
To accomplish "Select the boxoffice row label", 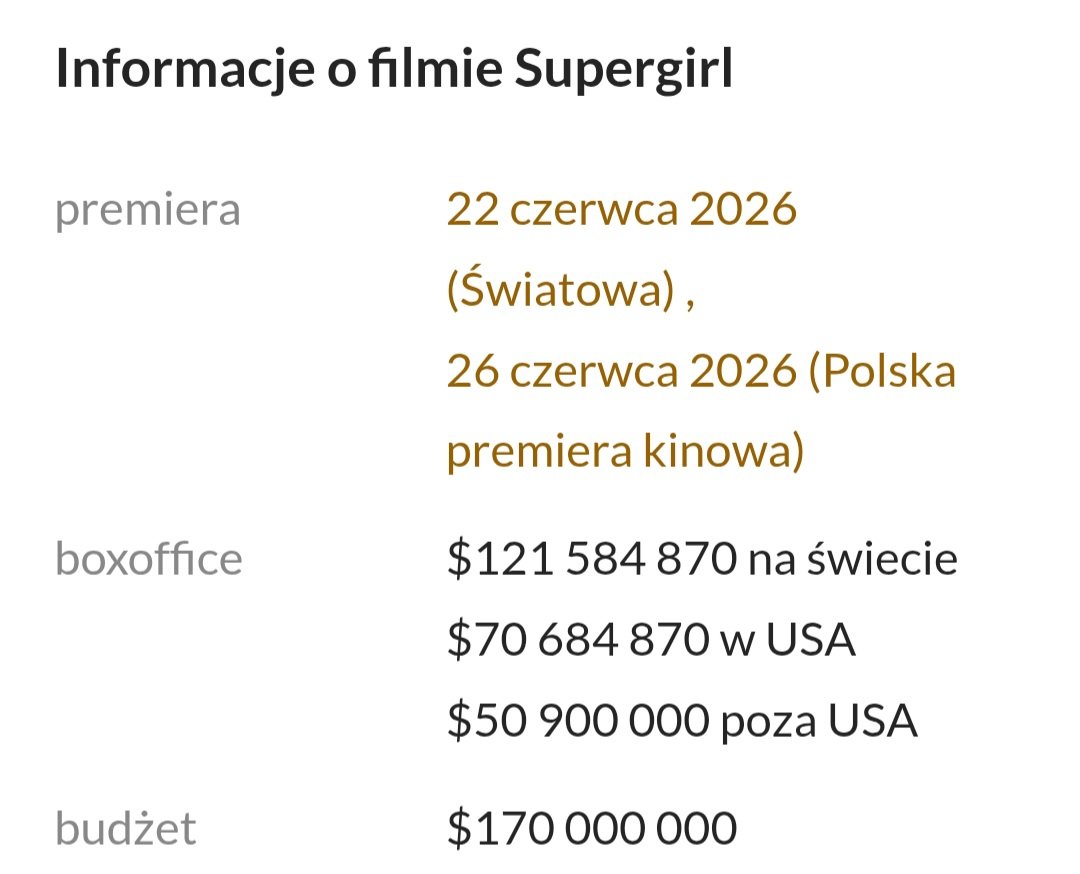I will click(149, 559).
